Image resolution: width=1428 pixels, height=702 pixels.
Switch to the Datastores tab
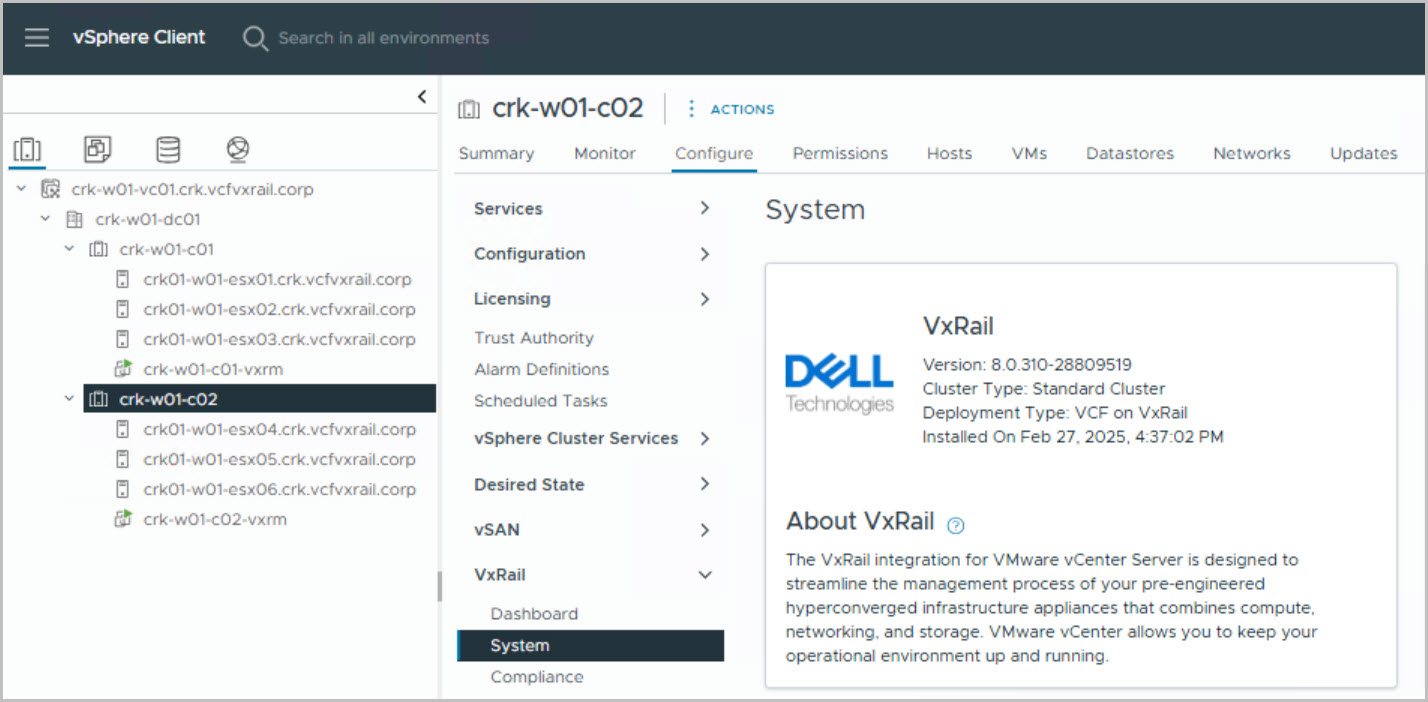tap(1129, 153)
